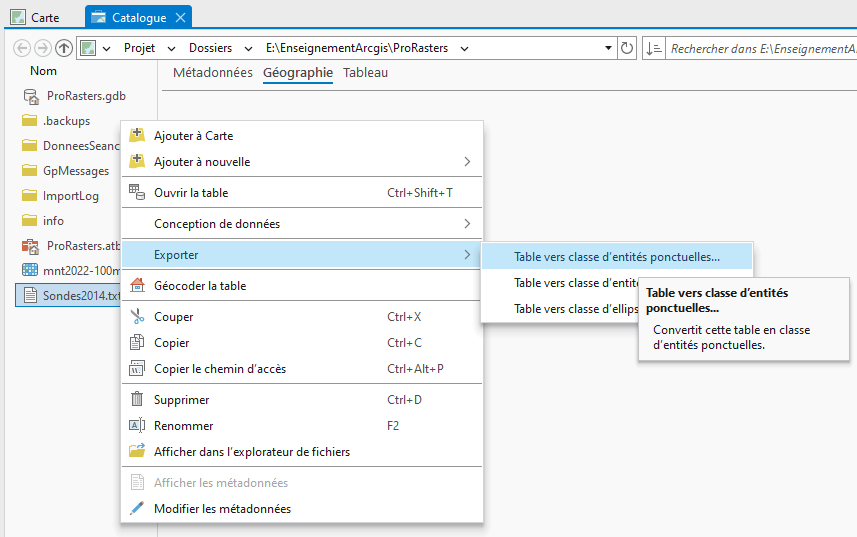Open the sort options icon beside search

[654, 48]
